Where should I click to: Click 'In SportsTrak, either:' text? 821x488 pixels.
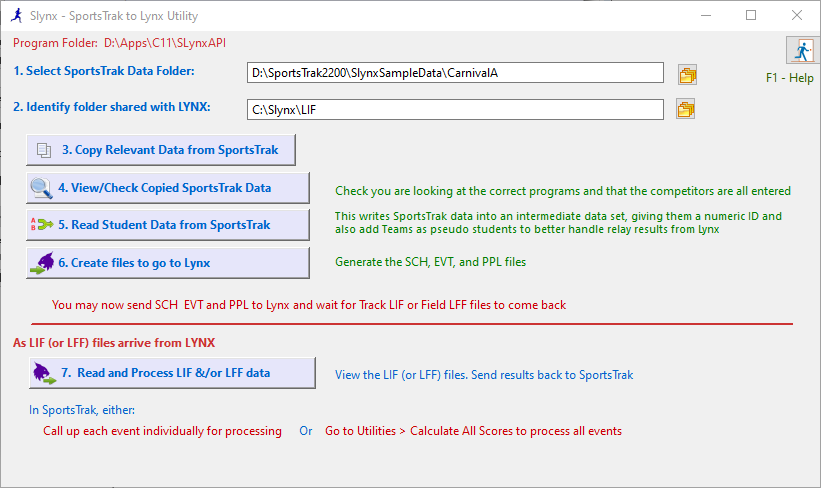coord(82,410)
